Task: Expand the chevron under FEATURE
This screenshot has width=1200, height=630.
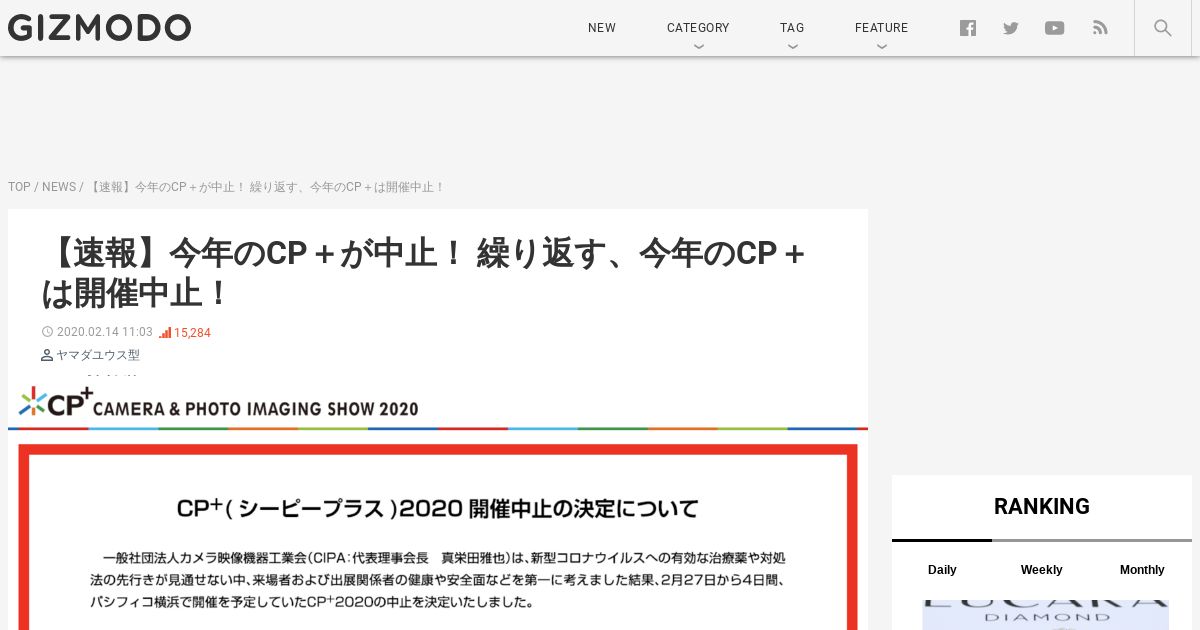Action: pos(881,46)
